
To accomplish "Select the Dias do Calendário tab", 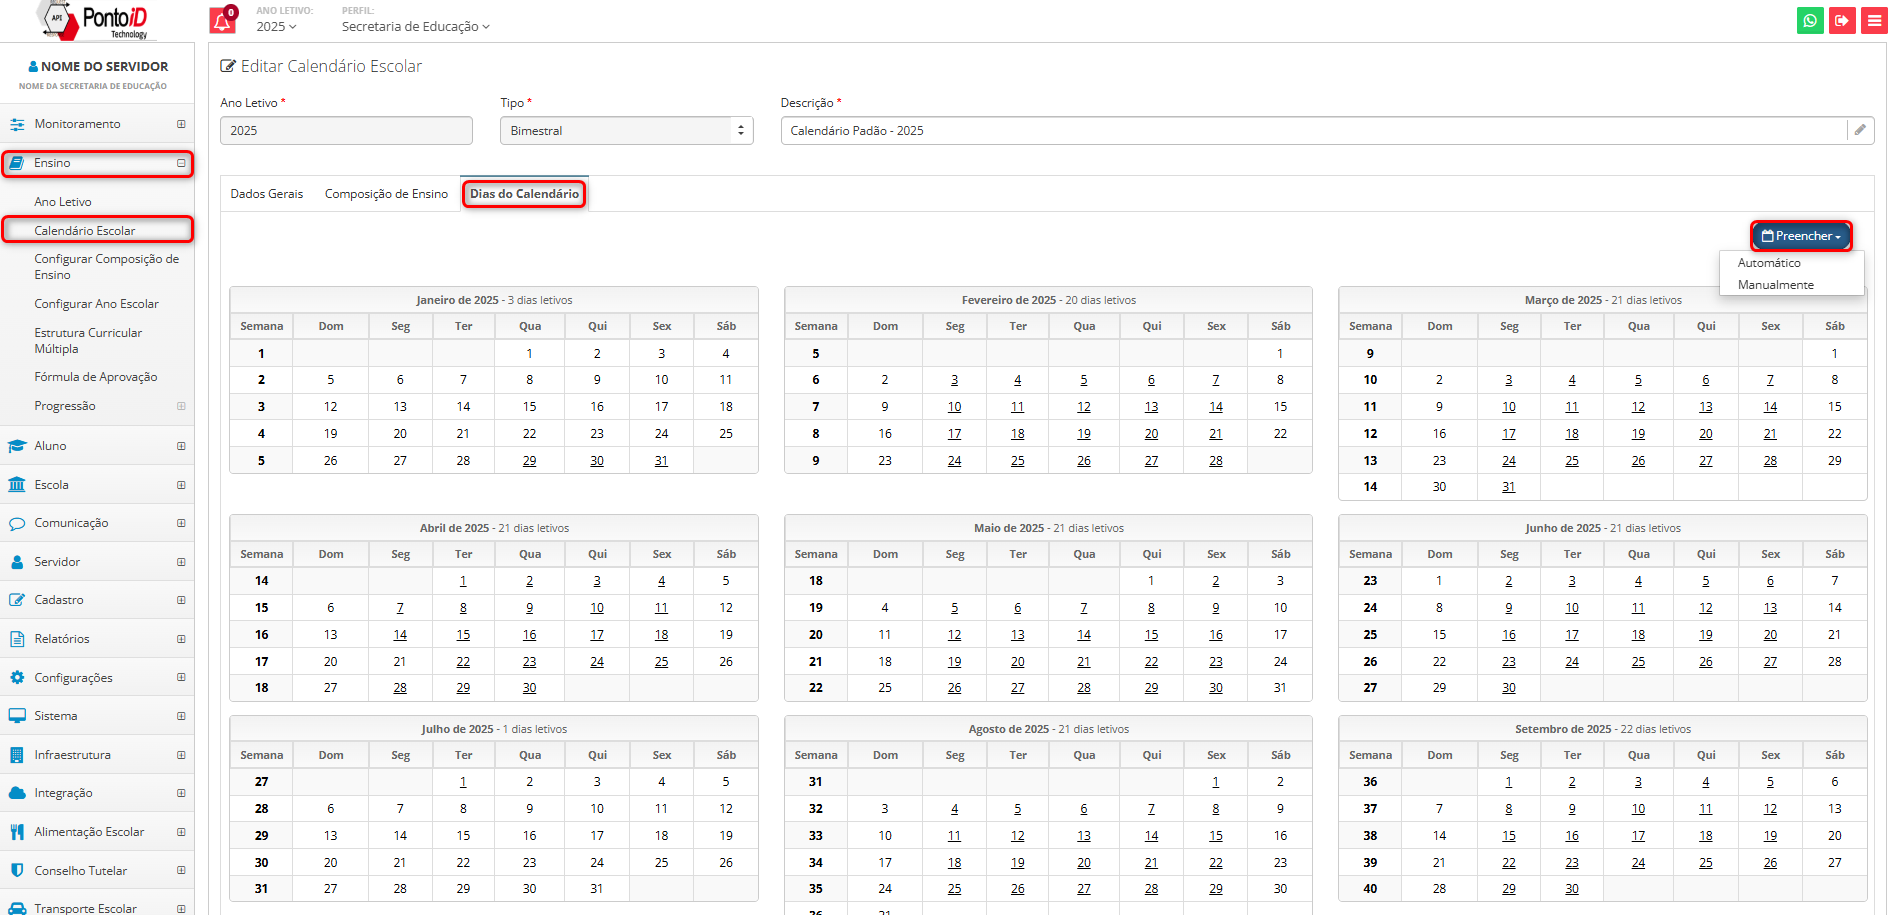I will point(525,194).
